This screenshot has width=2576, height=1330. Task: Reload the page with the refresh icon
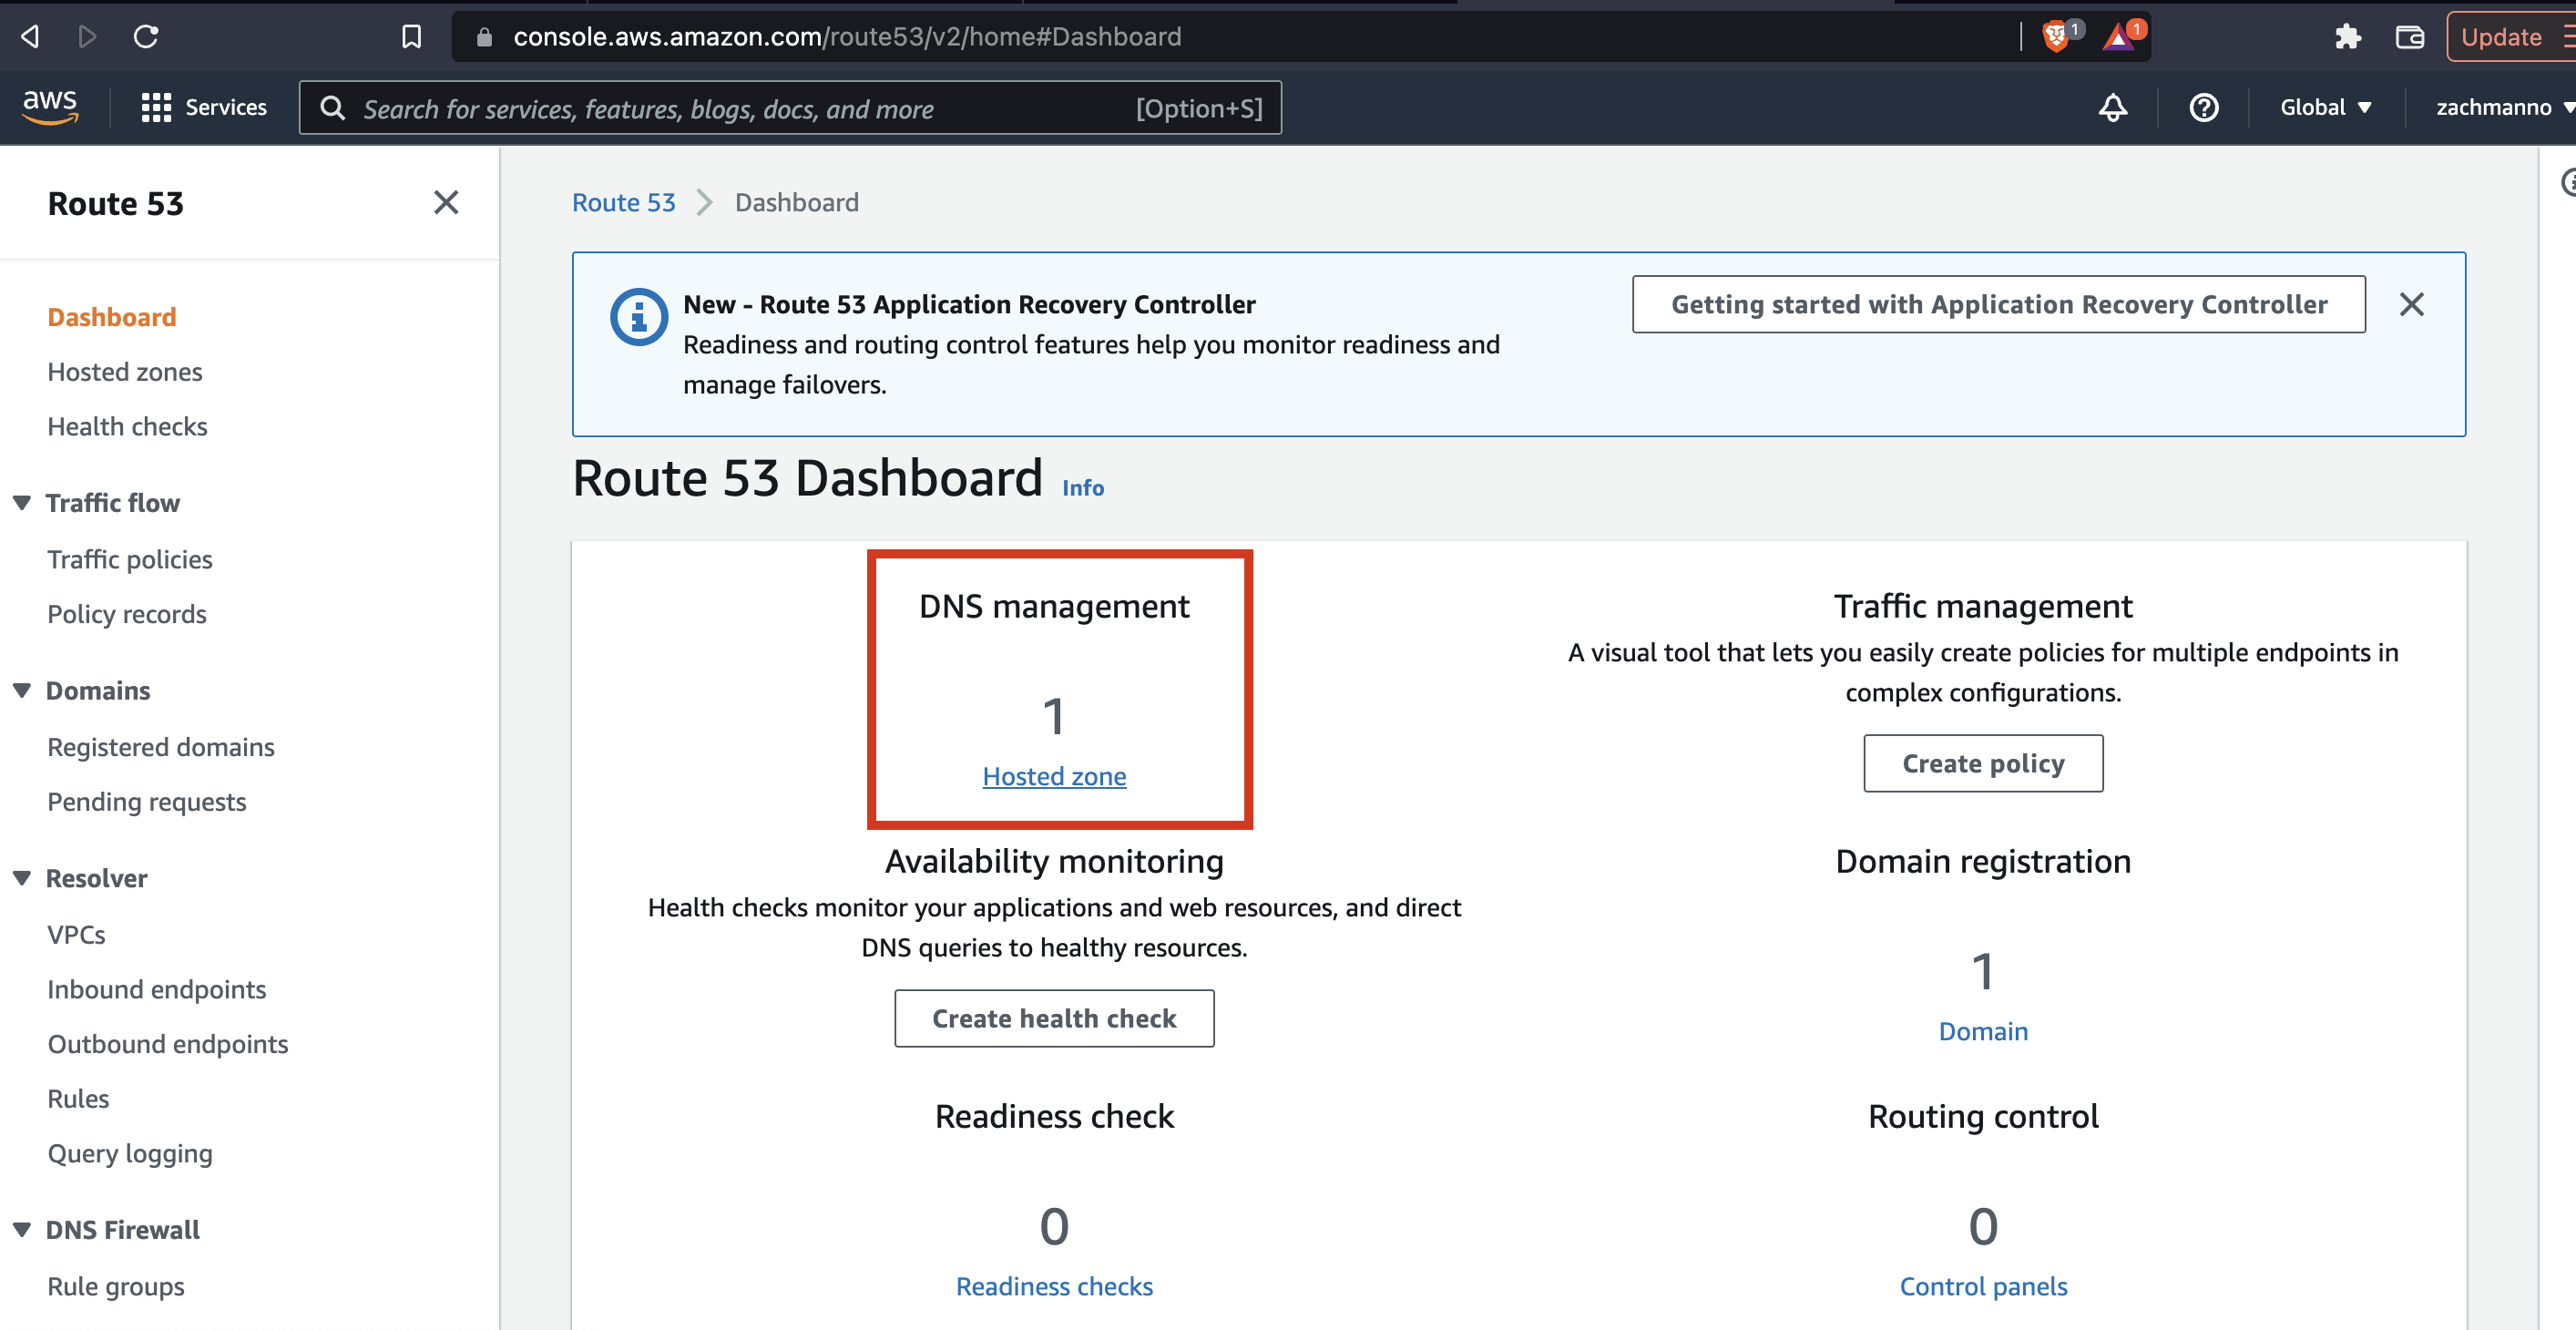click(146, 37)
